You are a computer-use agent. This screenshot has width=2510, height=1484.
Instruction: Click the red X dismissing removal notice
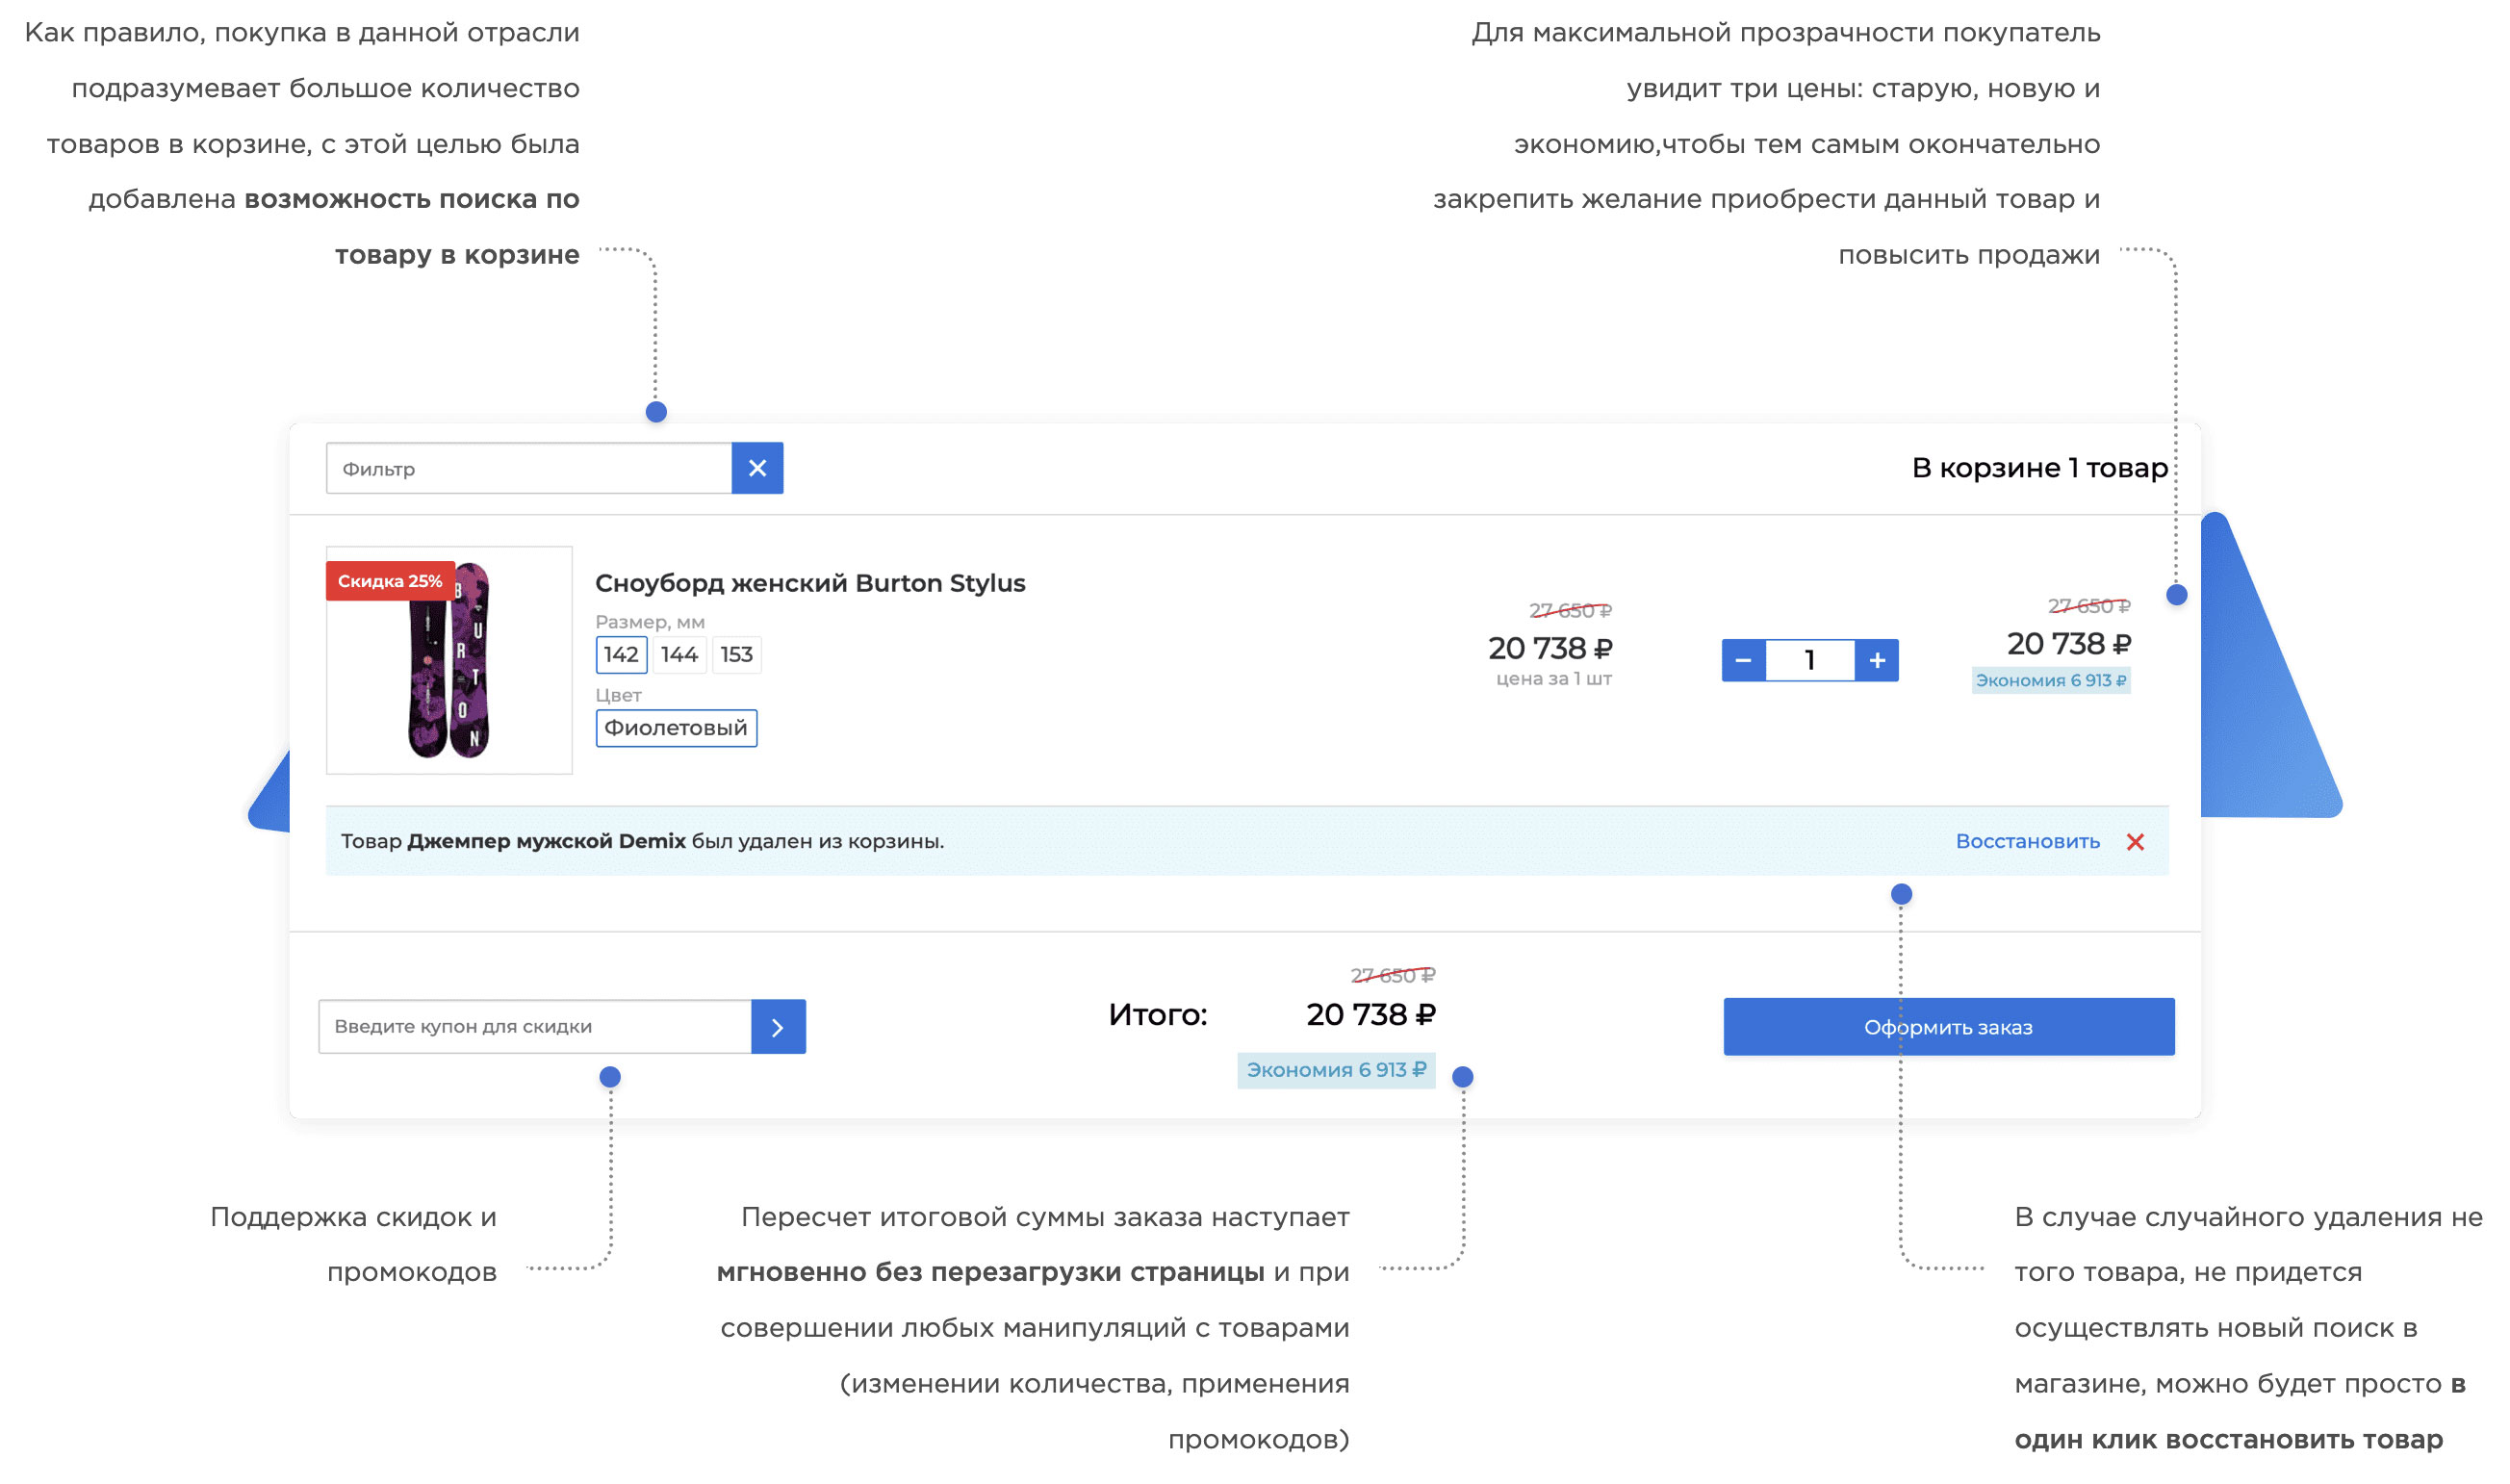(2135, 842)
